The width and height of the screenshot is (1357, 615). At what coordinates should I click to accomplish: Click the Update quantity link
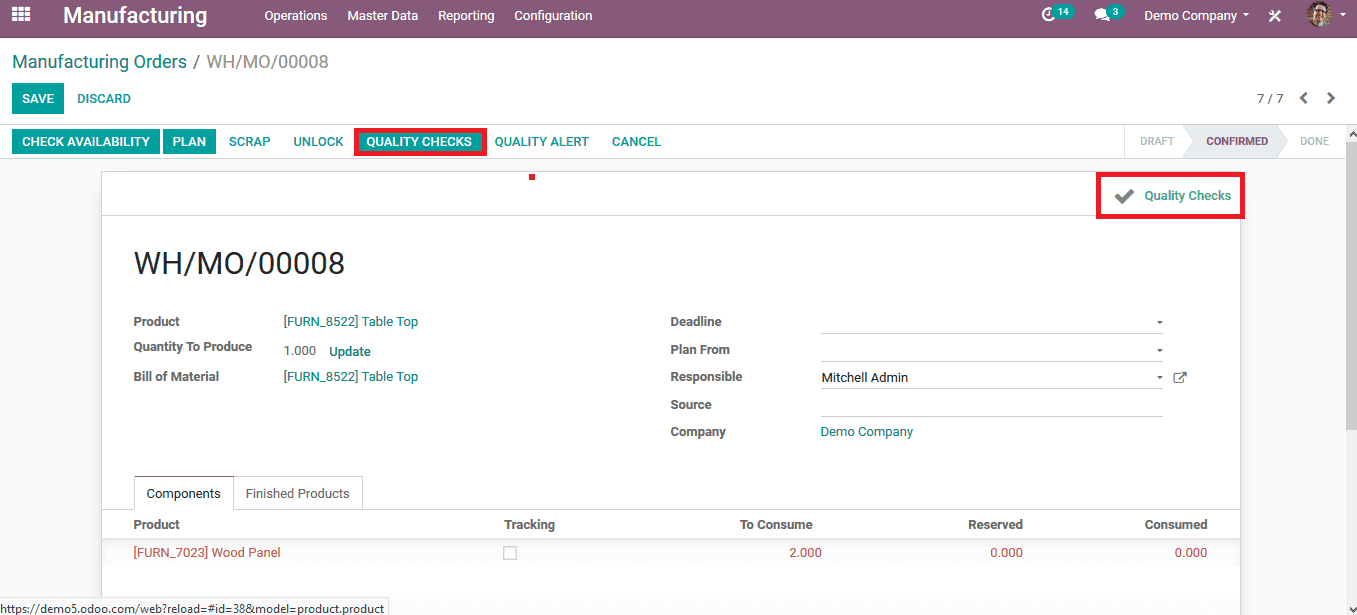350,352
